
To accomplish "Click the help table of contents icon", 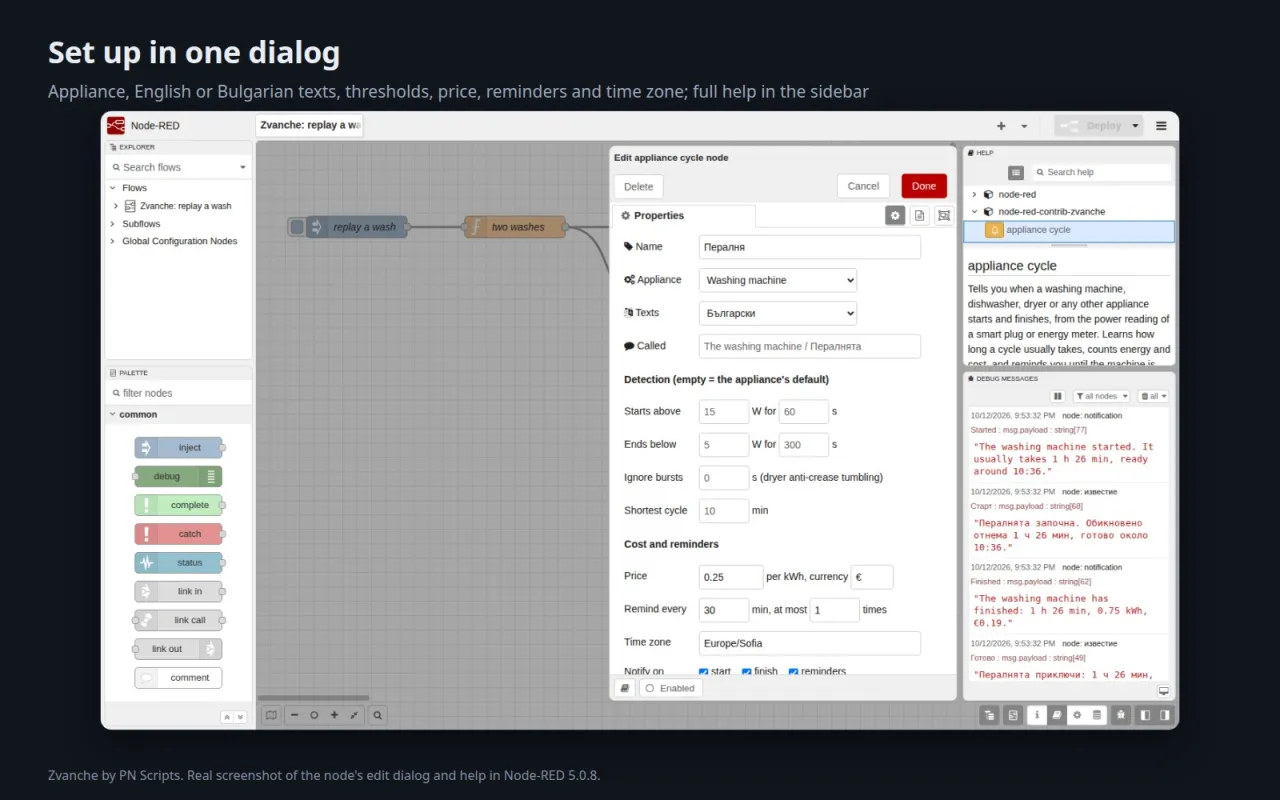I will click(1016, 172).
